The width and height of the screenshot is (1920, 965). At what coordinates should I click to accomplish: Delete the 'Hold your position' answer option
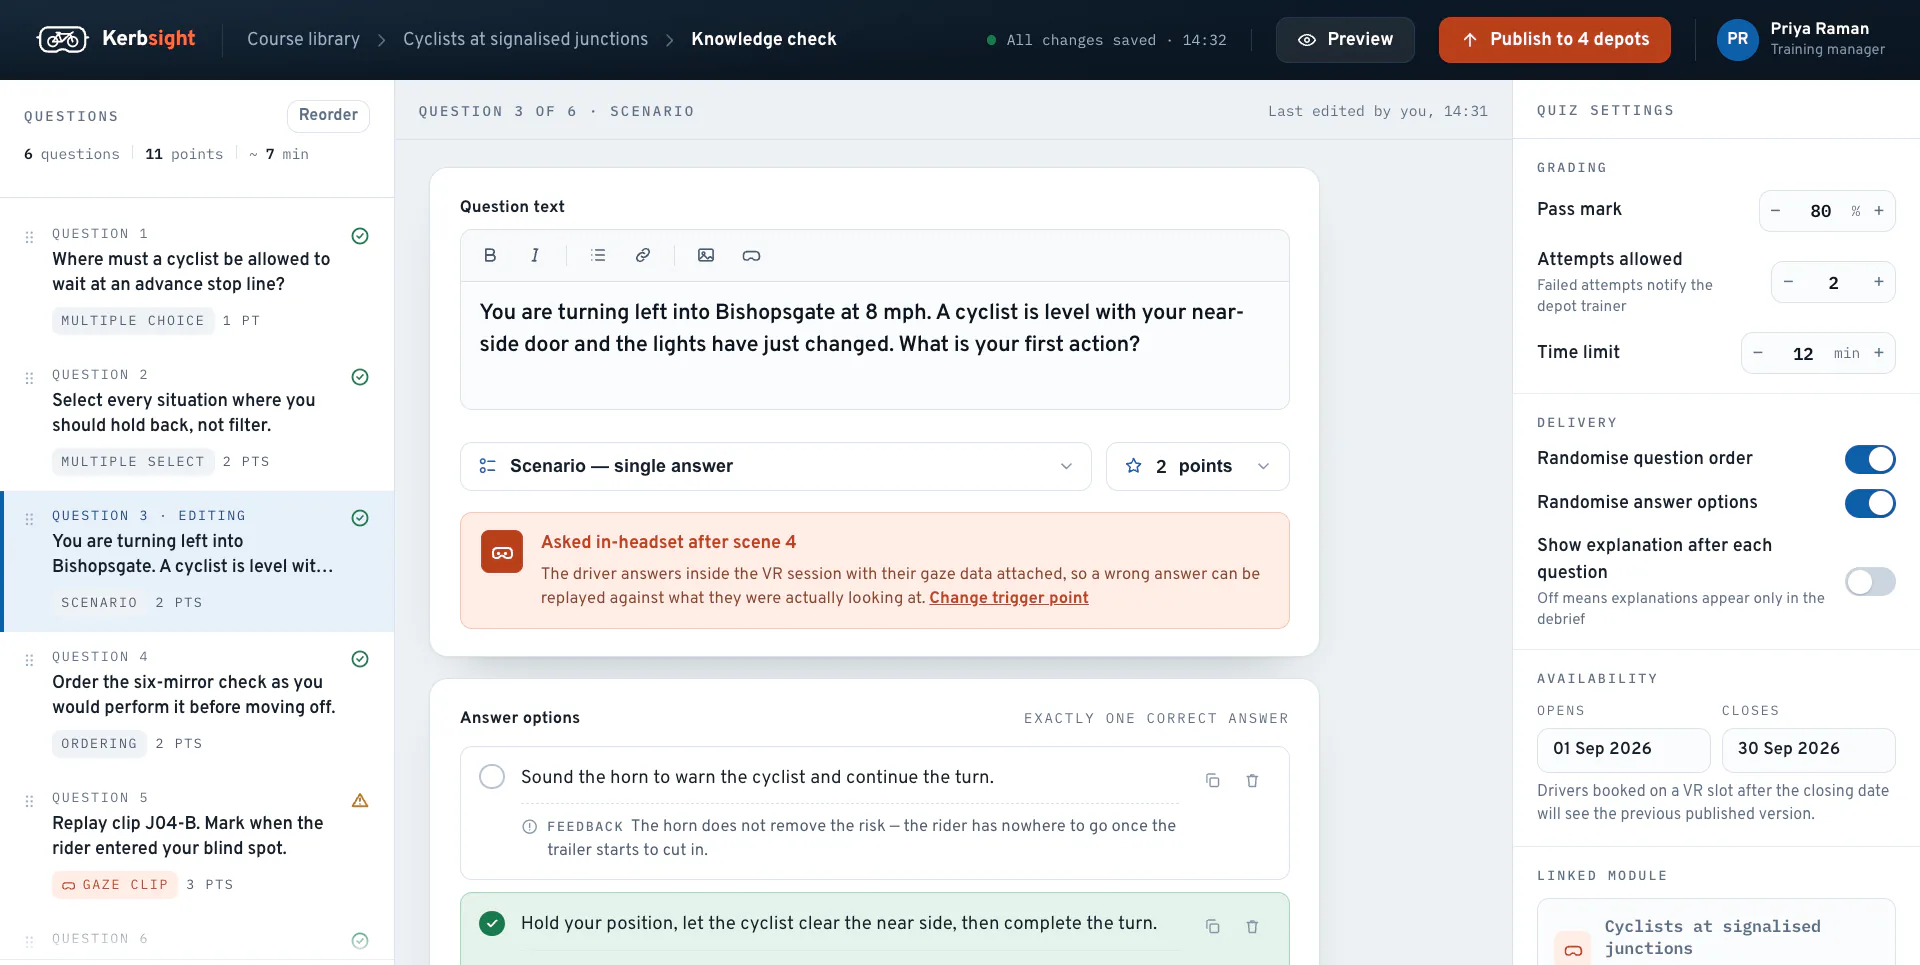[x=1252, y=926]
